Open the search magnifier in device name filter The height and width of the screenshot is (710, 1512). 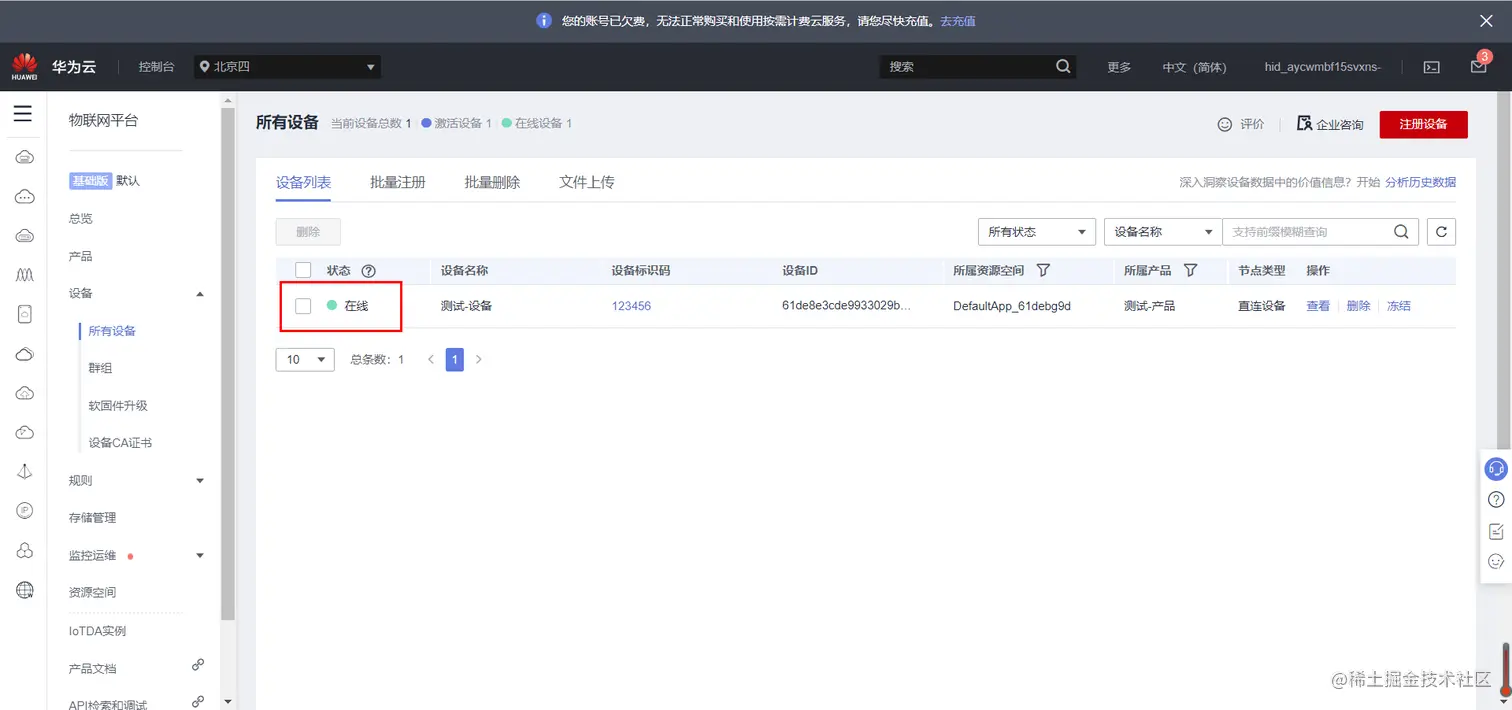(x=1400, y=231)
